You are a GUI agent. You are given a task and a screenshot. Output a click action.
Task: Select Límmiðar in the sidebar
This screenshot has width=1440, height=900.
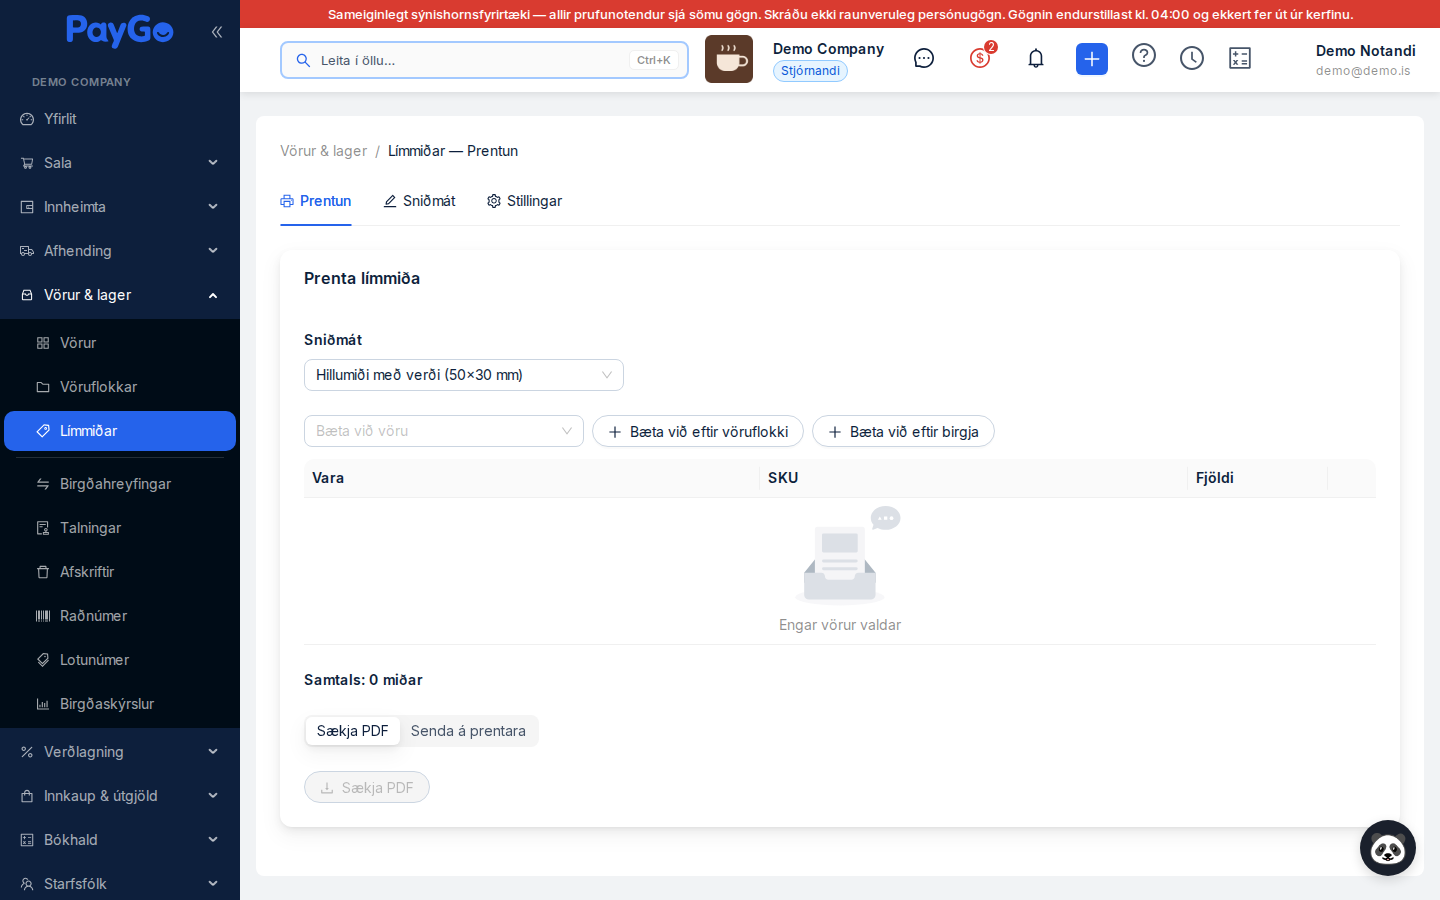(x=120, y=431)
